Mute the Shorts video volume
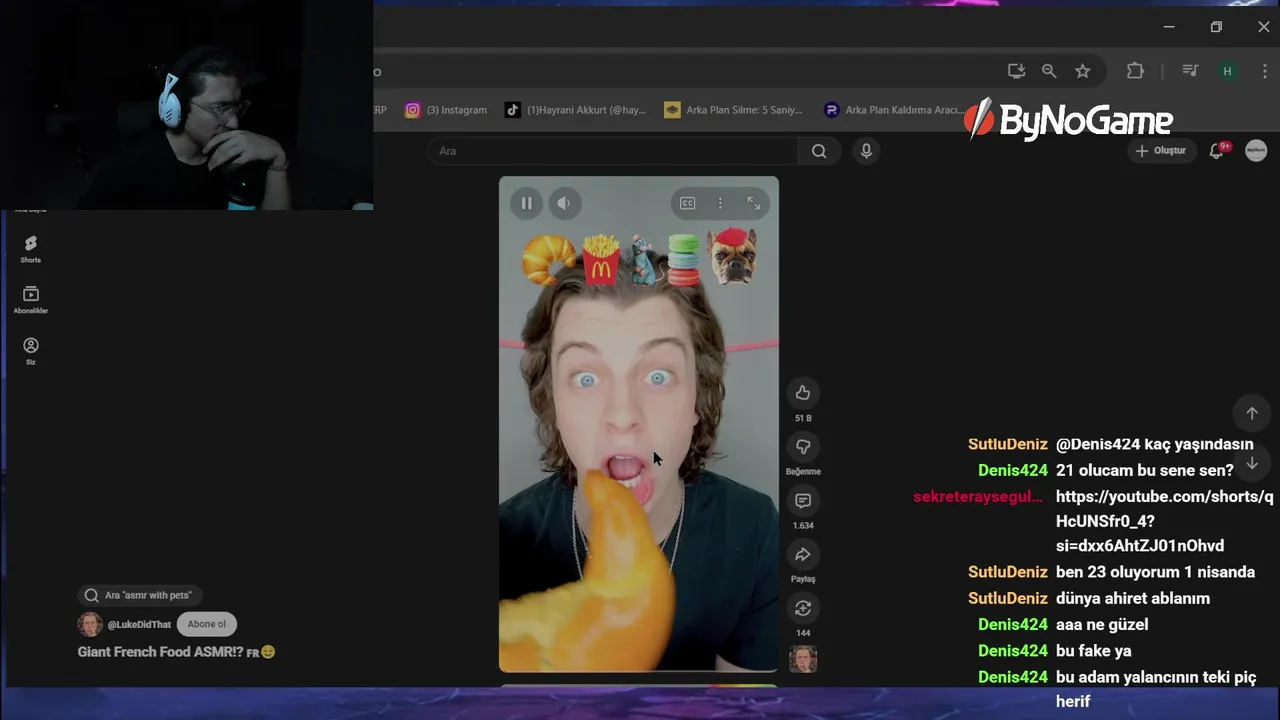Screen dimensions: 1280x720 coord(564,203)
